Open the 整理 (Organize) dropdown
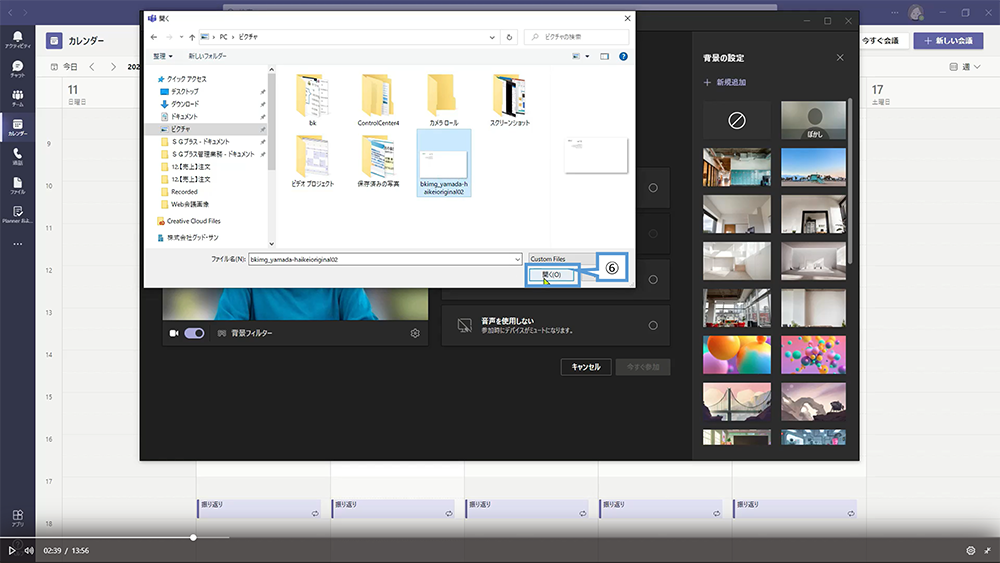1000x563 pixels. 163,56
